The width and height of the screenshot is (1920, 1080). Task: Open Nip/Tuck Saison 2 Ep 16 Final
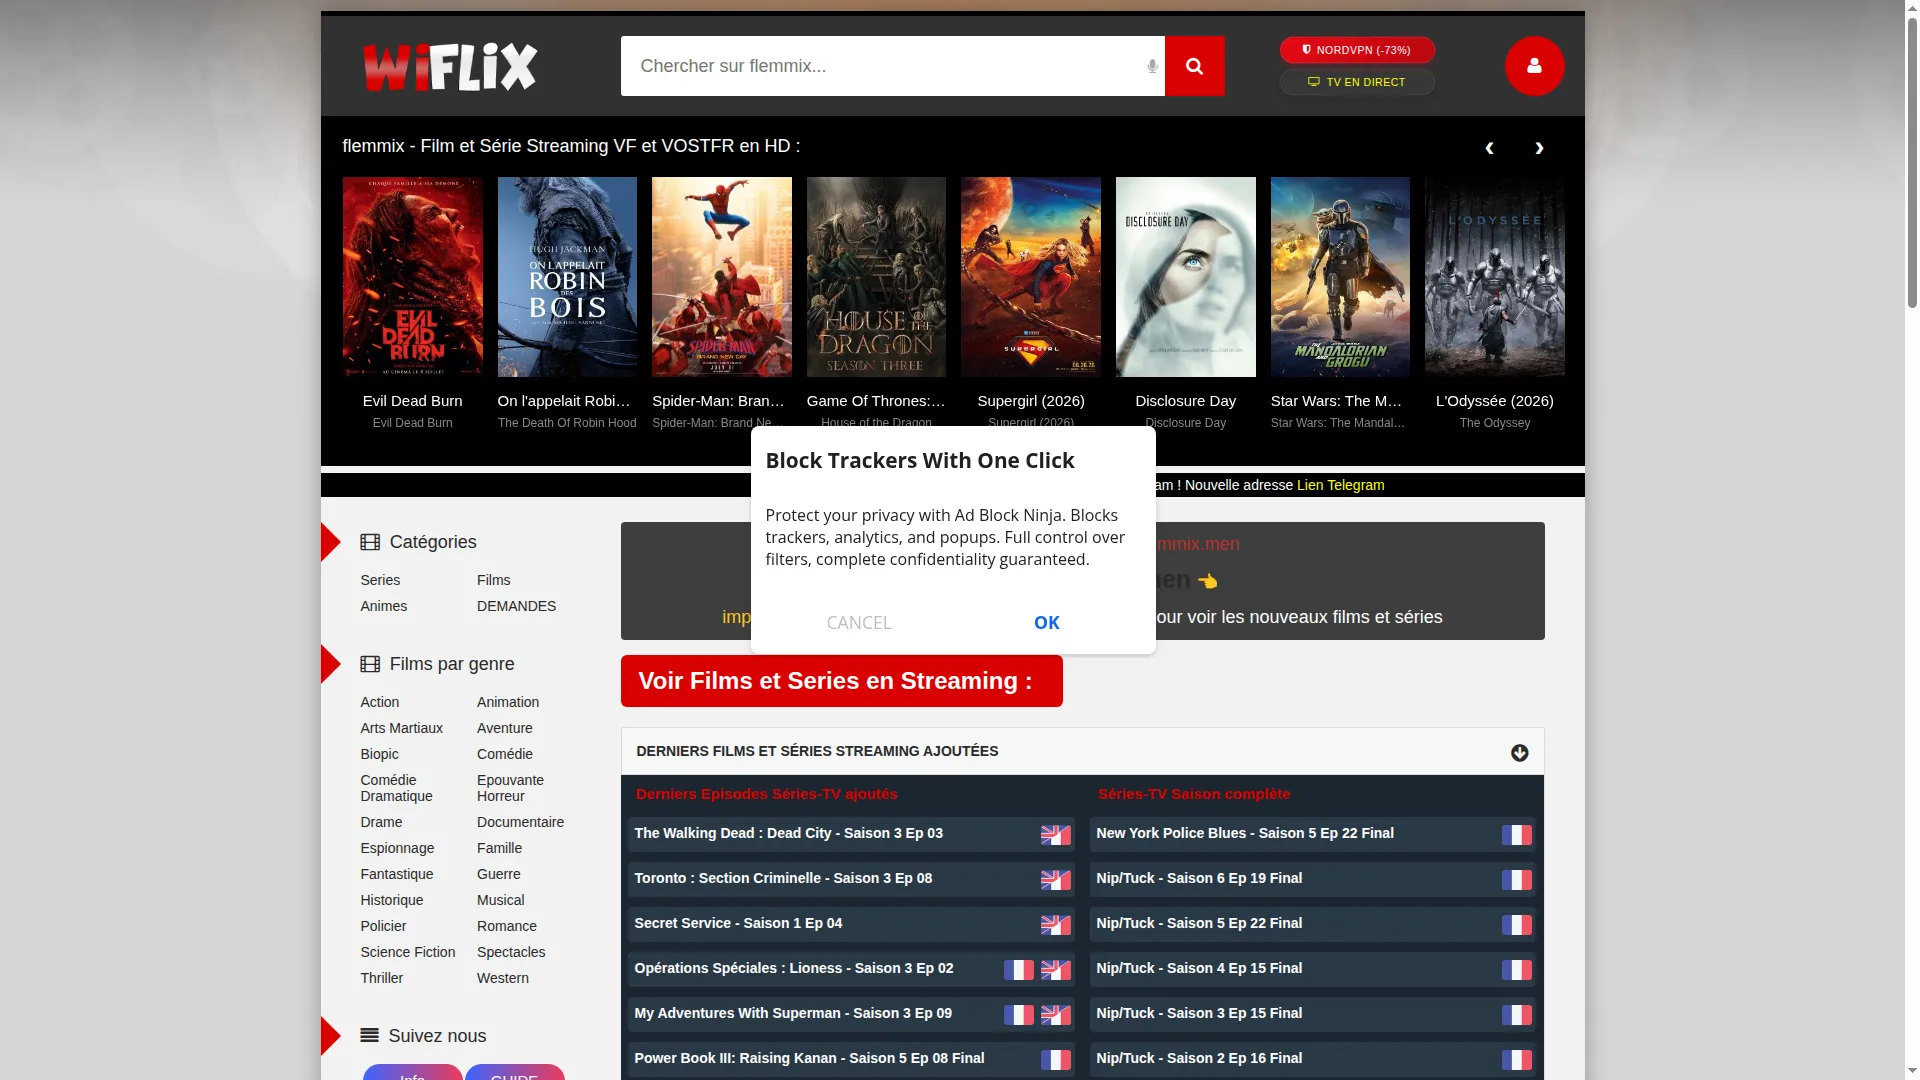[x=1313, y=1059]
